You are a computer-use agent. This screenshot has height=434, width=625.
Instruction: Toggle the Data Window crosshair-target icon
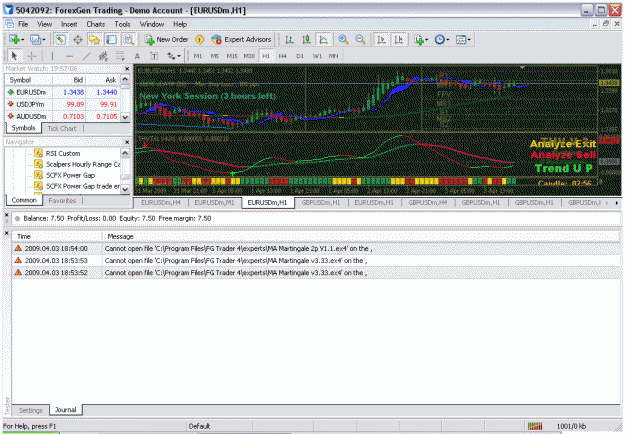[77, 39]
